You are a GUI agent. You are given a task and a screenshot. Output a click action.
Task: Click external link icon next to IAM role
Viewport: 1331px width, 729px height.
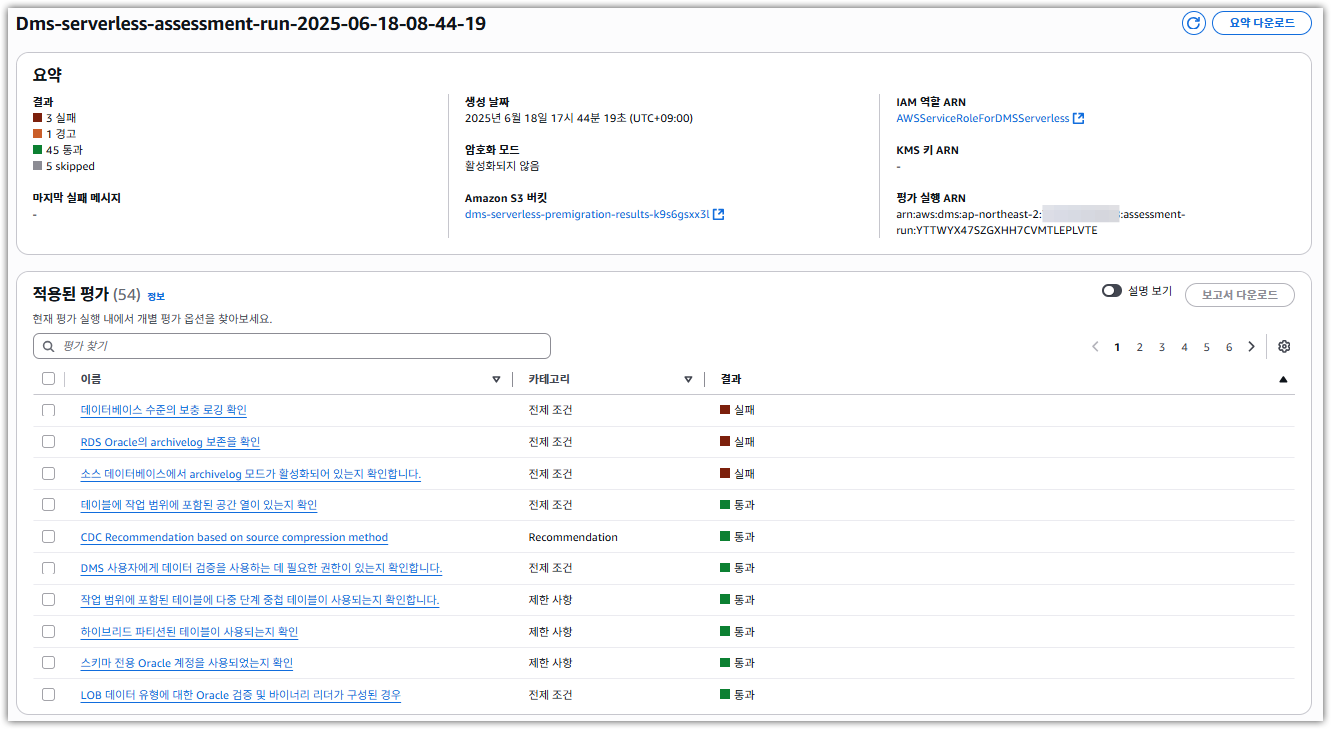pyautogui.click(x=1078, y=118)
